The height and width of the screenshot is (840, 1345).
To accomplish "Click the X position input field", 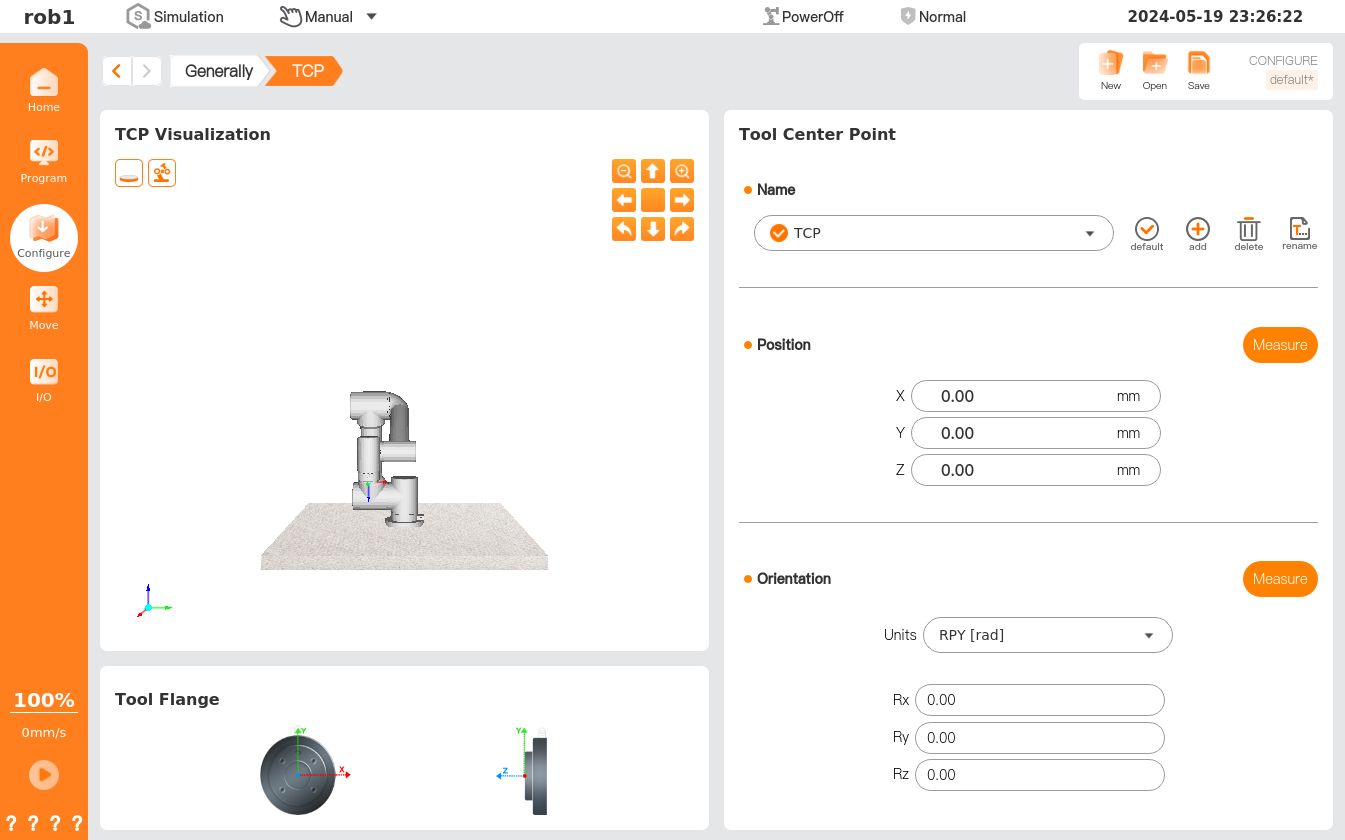I will (1035, 396).
